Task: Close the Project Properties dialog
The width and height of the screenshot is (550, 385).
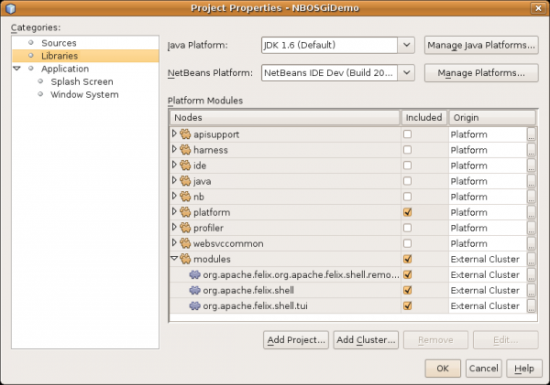Action: 538,8
